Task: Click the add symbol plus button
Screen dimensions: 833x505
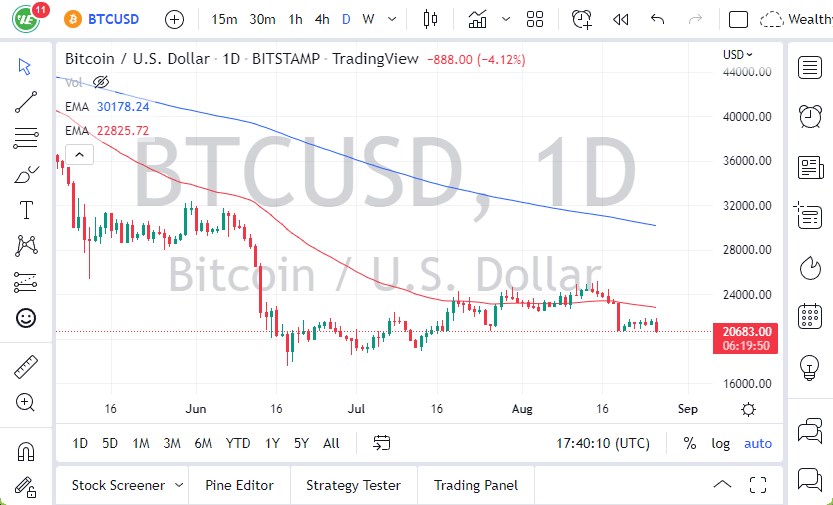Action: [174, 20]
